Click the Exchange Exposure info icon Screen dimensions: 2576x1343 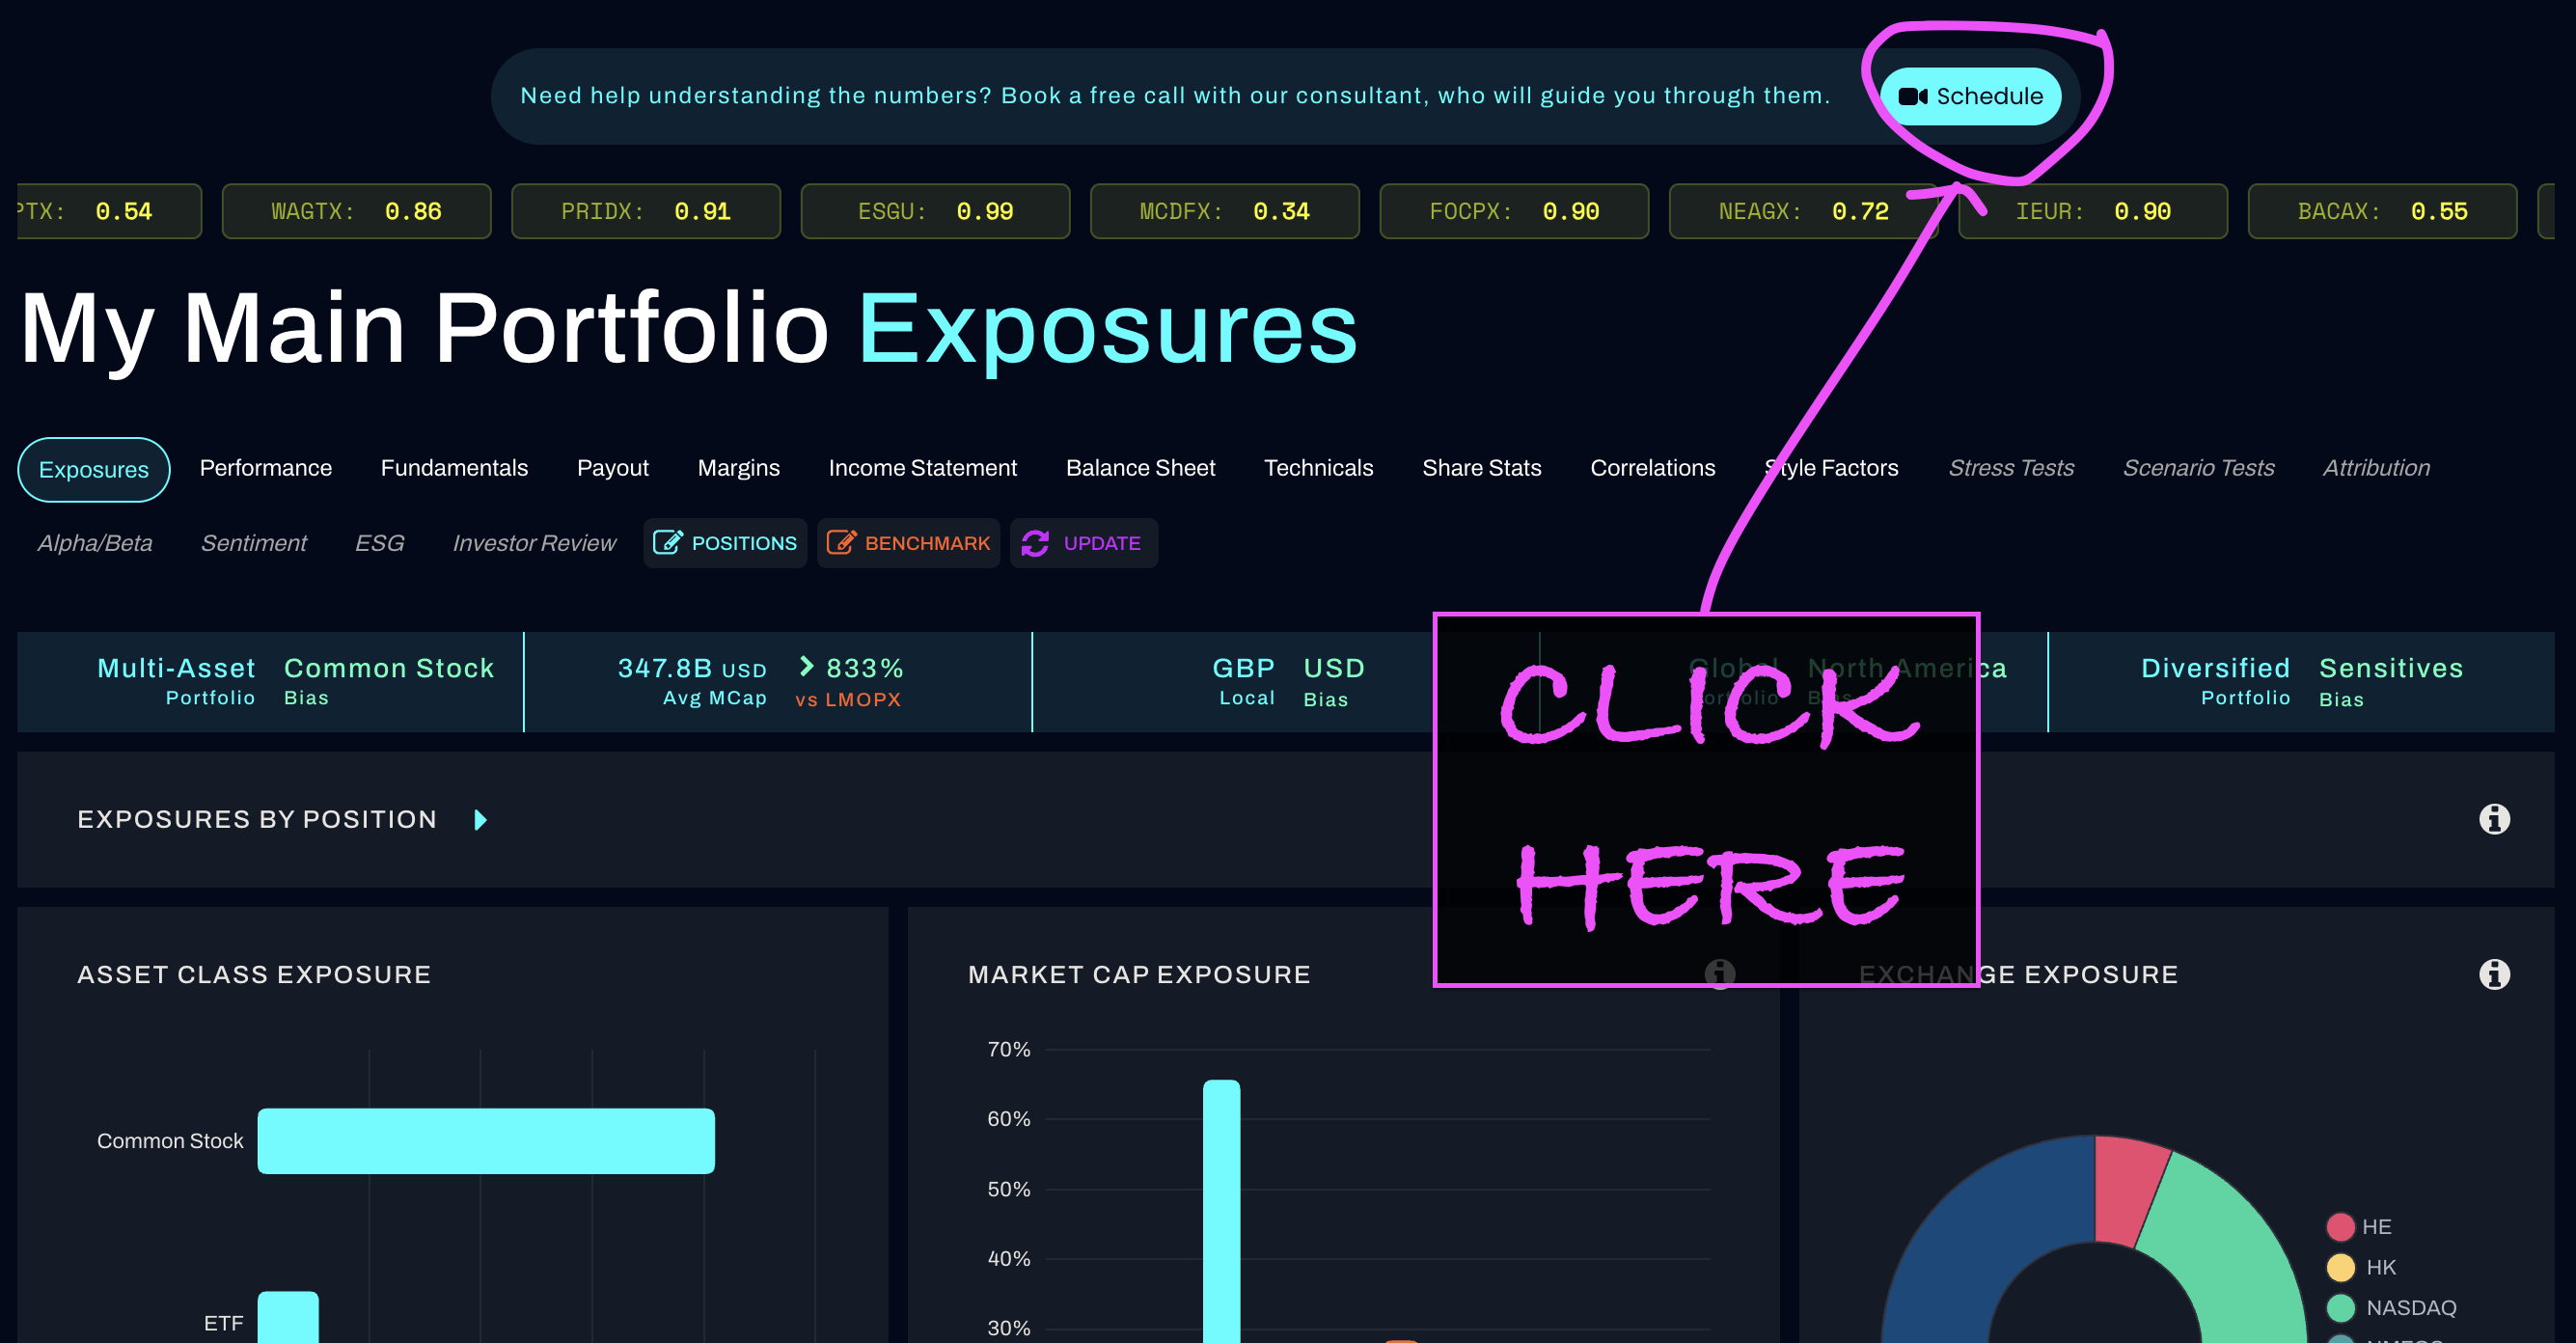pyautogui.click(x=2494, y=974)
